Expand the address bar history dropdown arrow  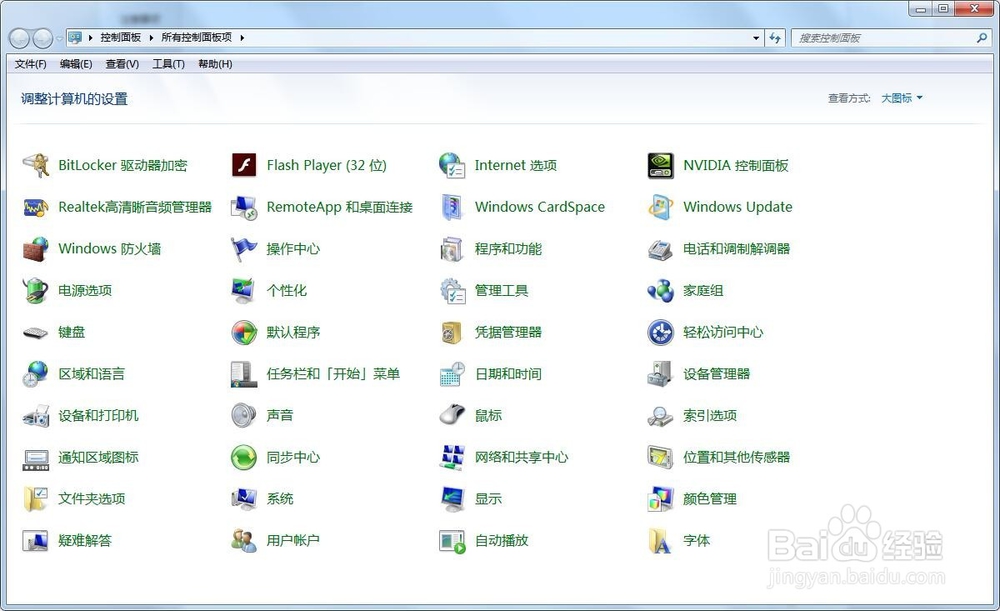[x=756, y=38]
